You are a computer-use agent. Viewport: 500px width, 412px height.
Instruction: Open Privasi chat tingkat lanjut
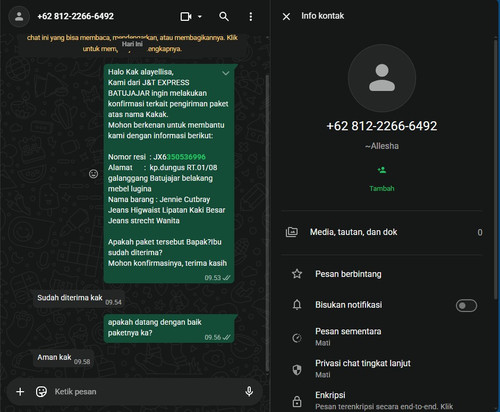click(x=382, y=369)
